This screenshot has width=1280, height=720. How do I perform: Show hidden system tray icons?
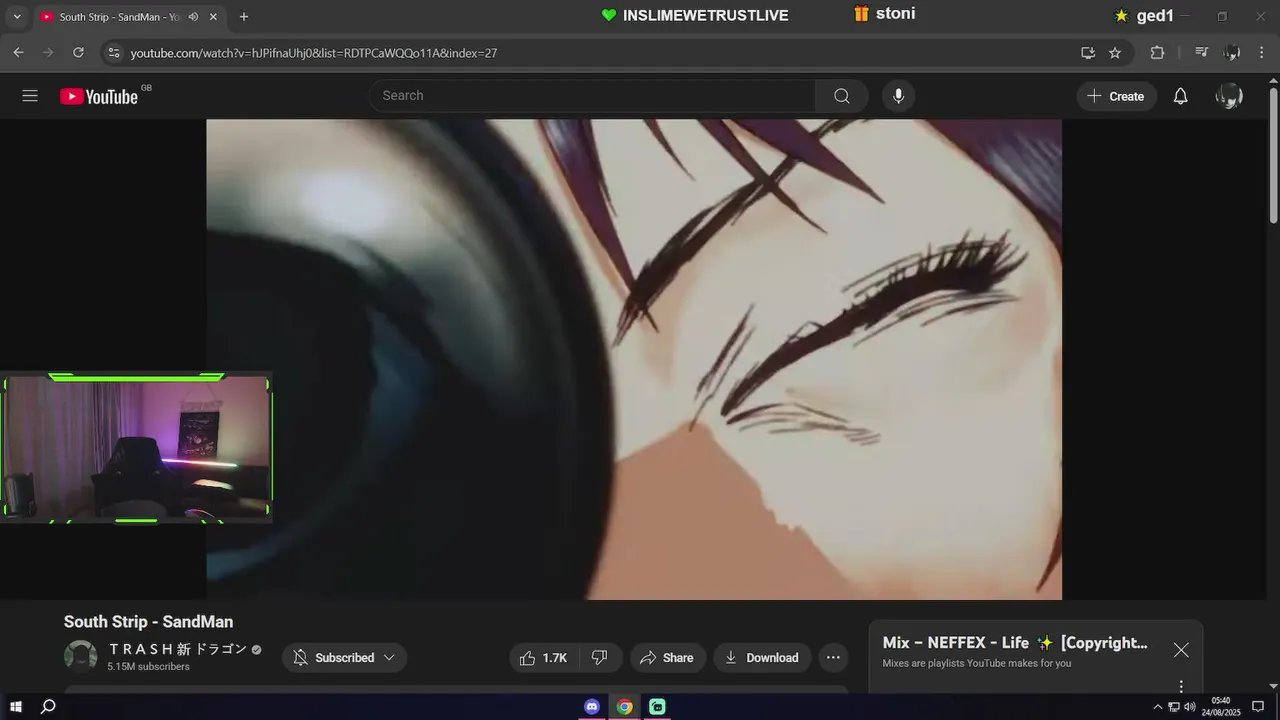1158,707
